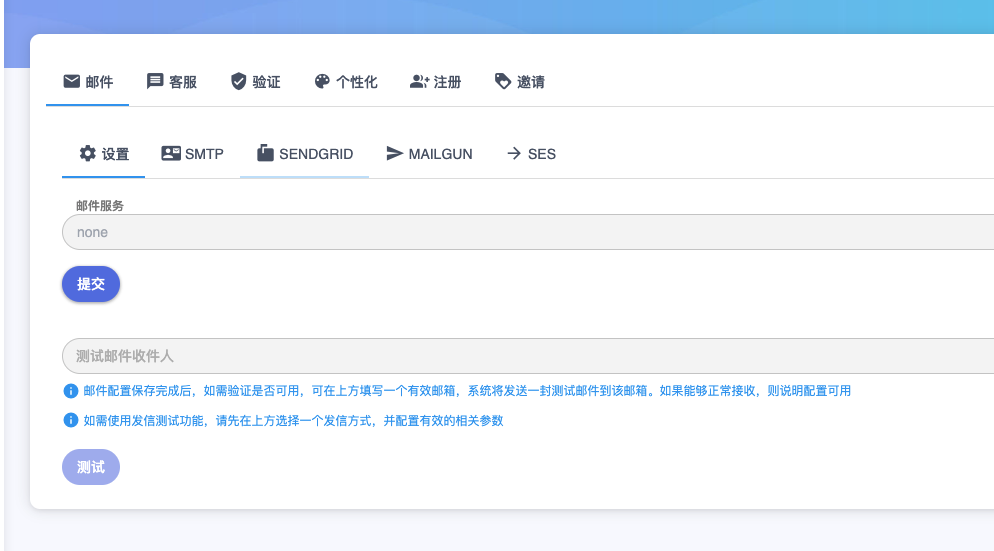Switch to the SES sub-tab label
994x551 pixels.
click(x=541, y=154)
